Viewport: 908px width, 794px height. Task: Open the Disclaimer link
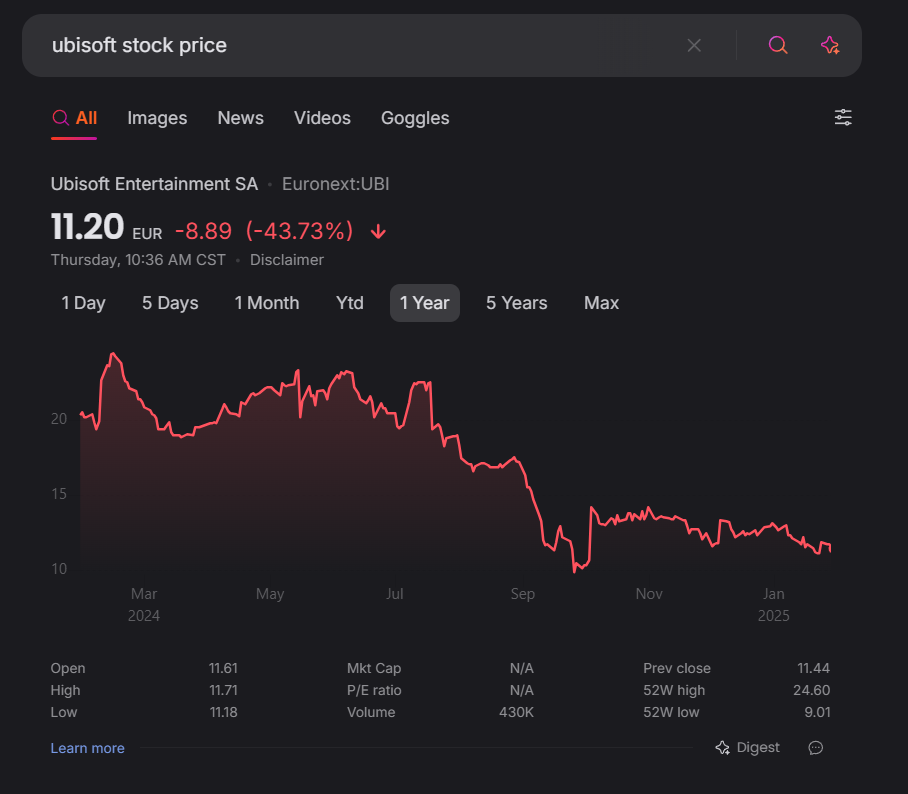pyautogui.click(x=287, y=260)
